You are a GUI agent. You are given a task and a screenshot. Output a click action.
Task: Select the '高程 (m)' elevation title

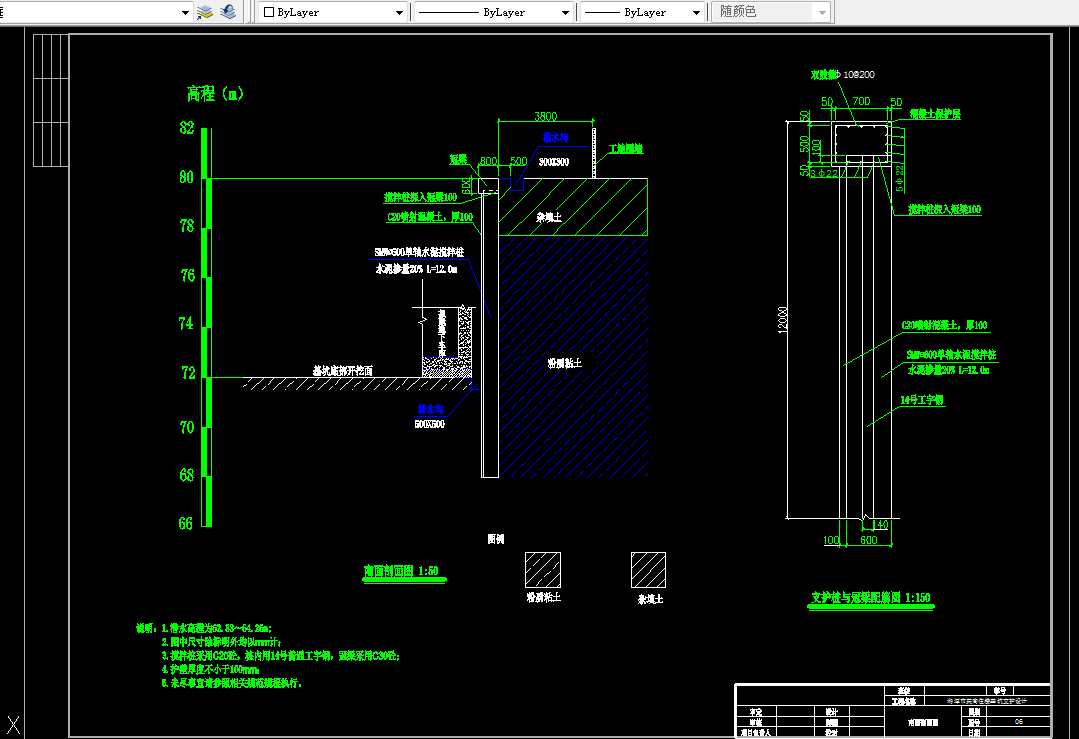pyautogui.click(x=215, y=94)
